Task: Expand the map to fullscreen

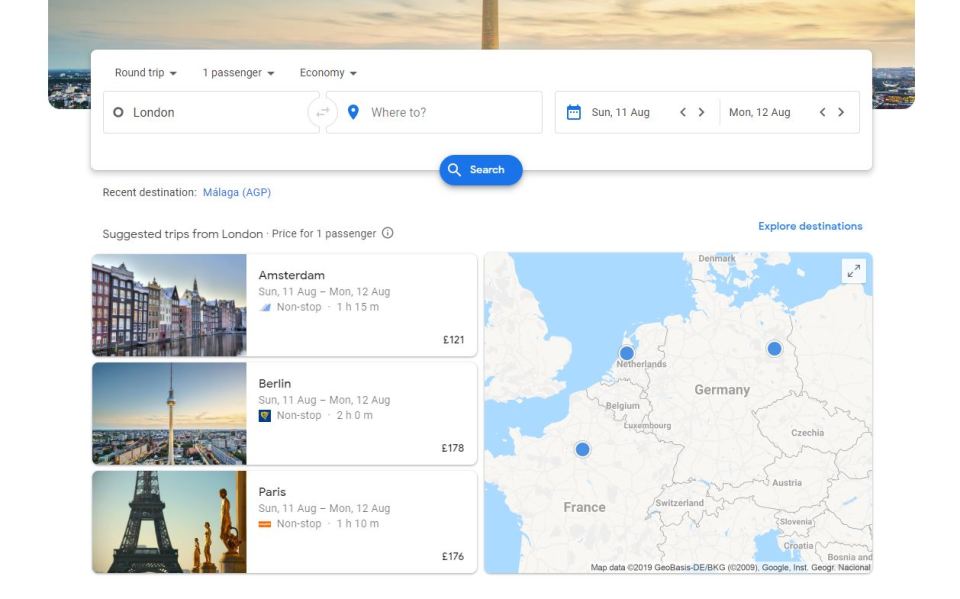Action: (853, 271)
